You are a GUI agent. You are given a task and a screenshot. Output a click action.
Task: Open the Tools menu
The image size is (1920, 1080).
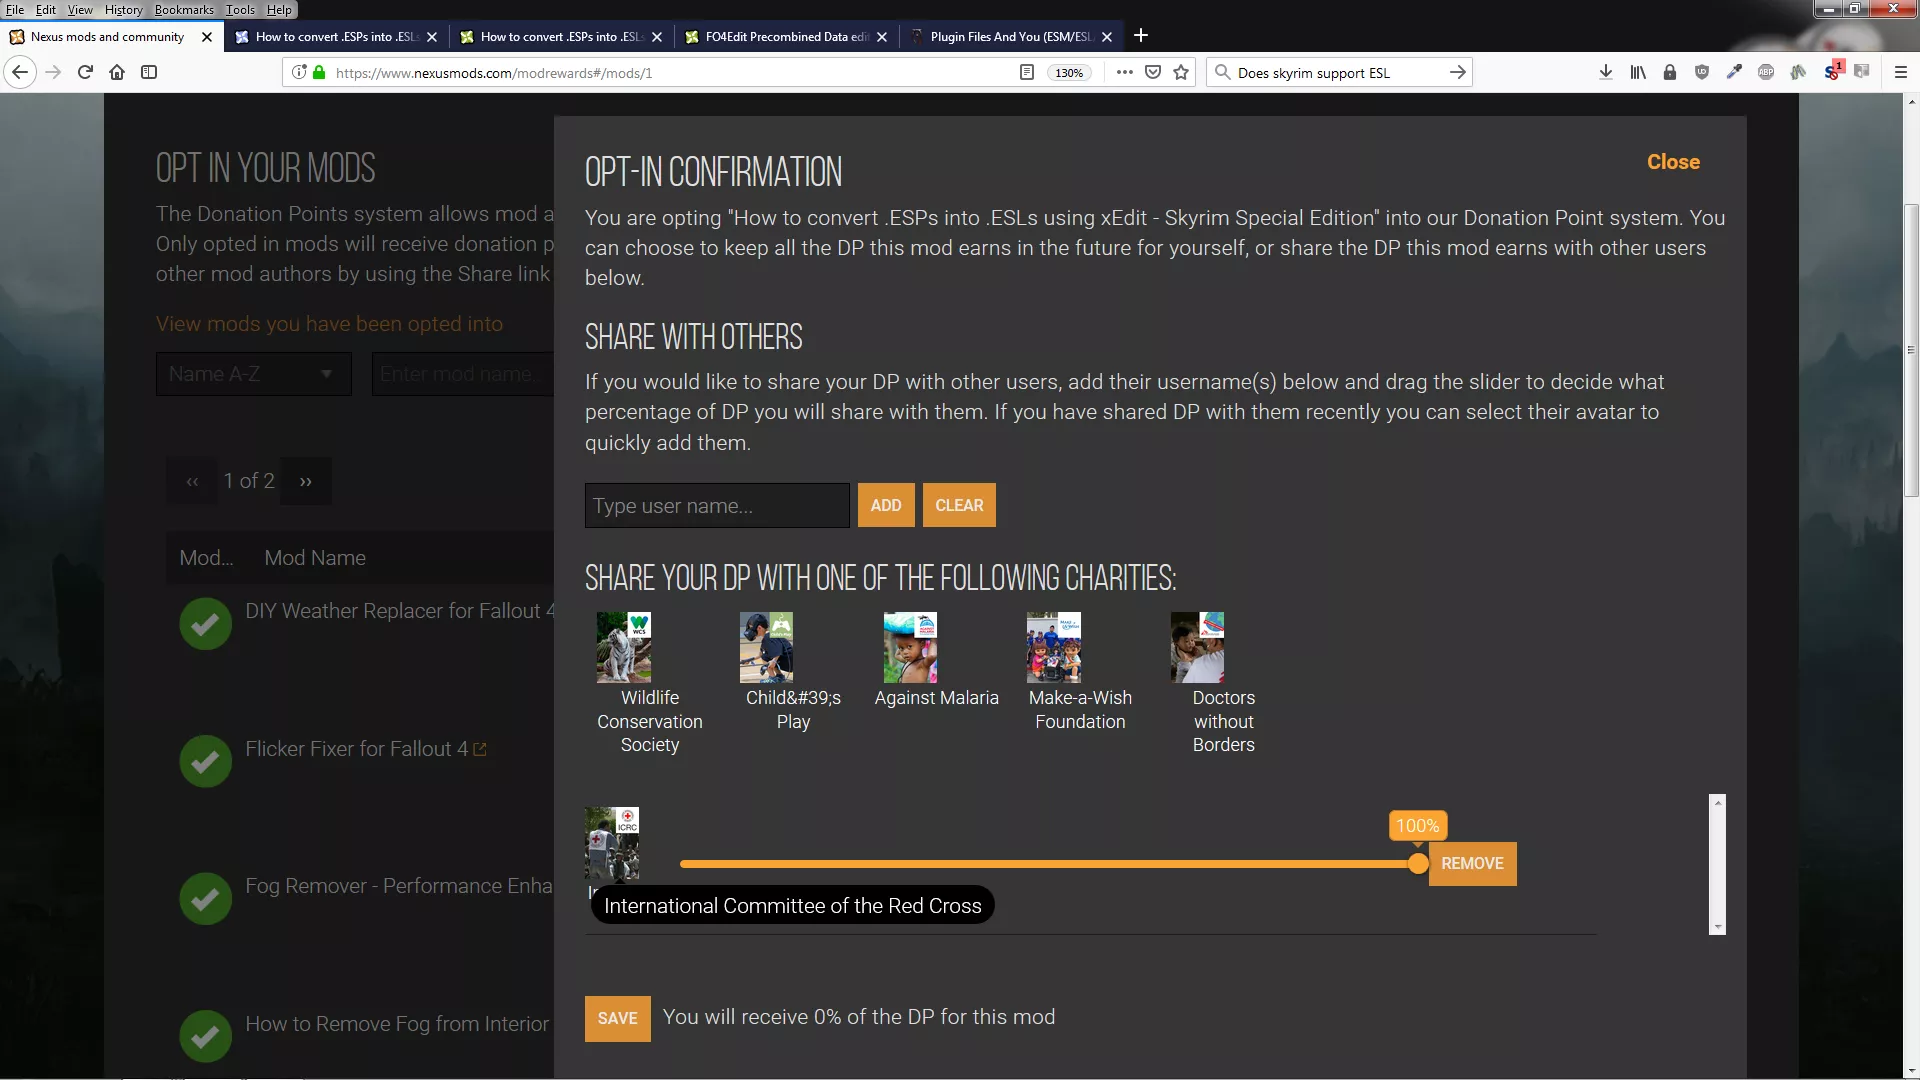click(x=240, y=9)
